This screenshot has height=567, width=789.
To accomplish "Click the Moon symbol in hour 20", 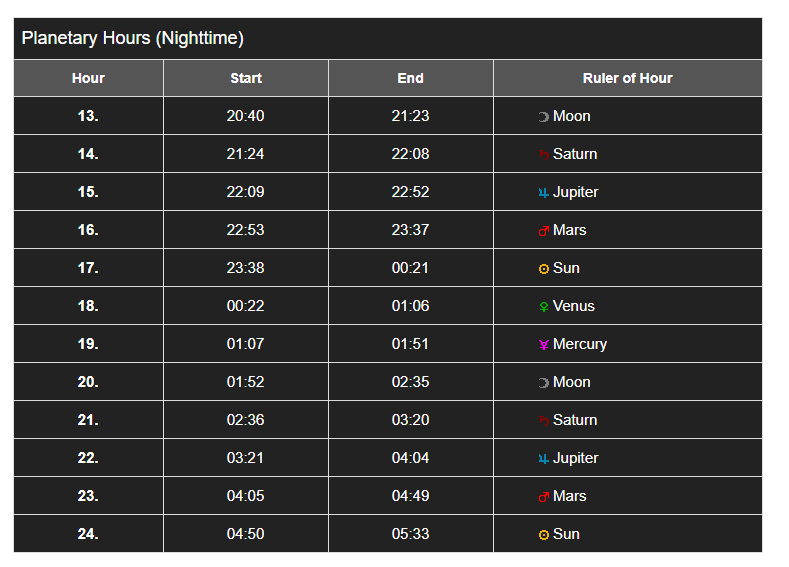I will tap(544, 383).
